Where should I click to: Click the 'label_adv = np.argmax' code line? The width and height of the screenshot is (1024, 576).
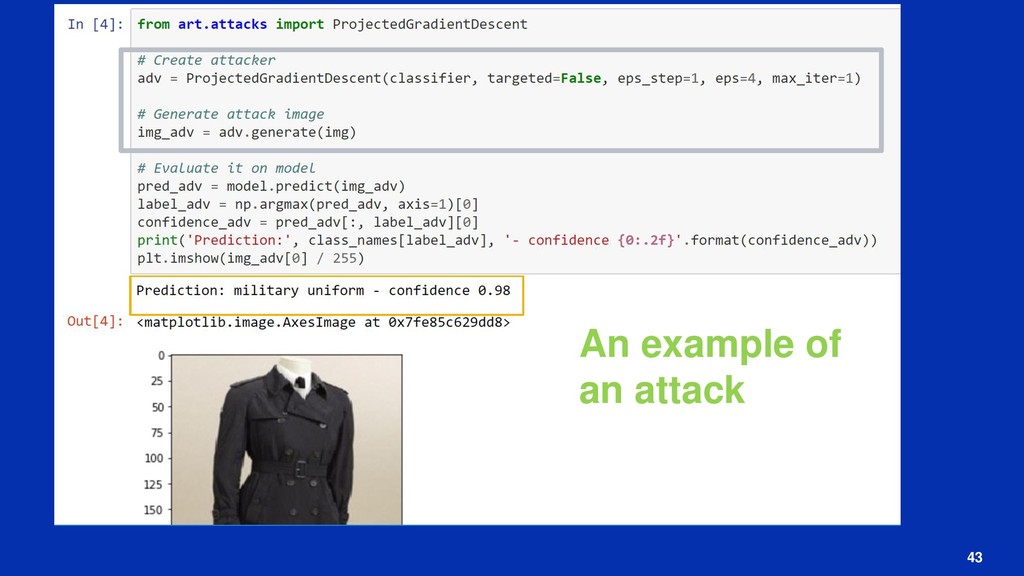point(308,204)
